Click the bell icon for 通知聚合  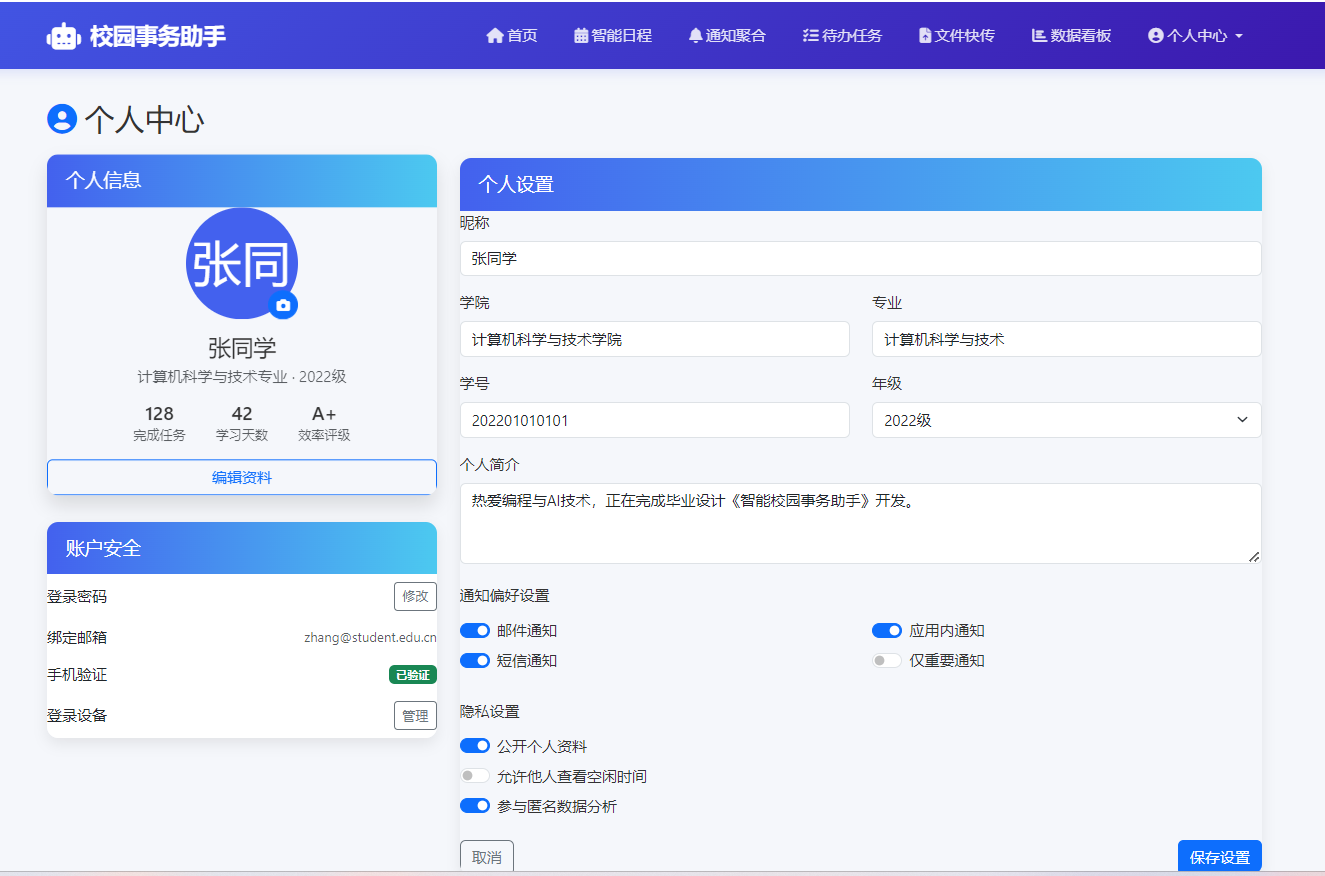tap(697, 34)
